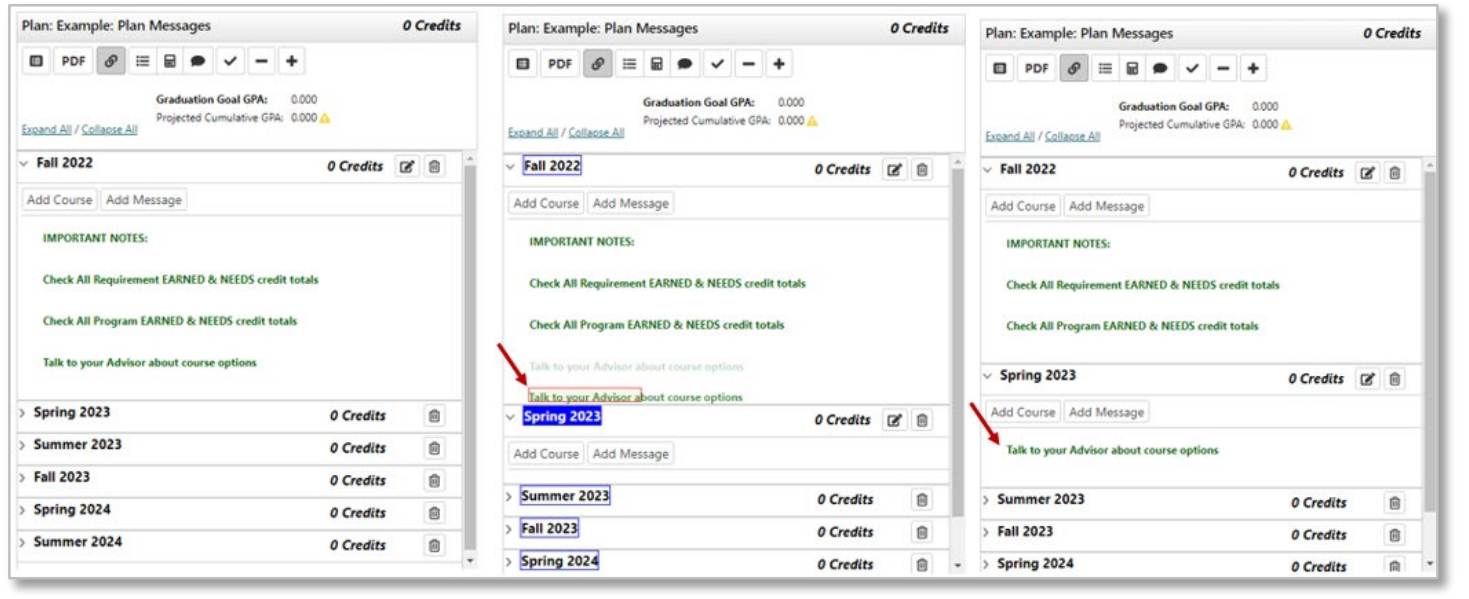Click the checkmark icon in the middle plan toolbar
Screen dimensions: 1469x599
(717, 64)
